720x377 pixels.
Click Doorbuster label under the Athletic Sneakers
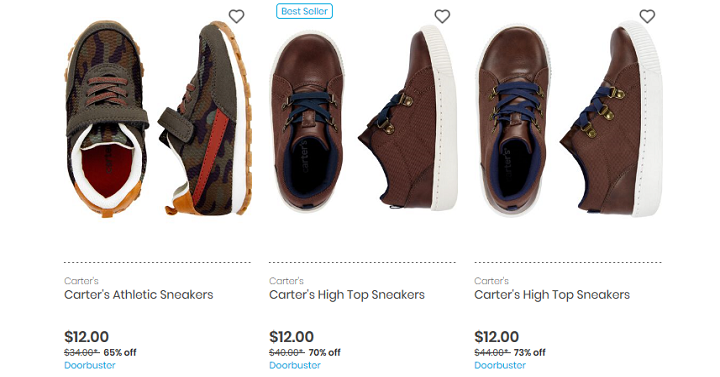pyautogui.click(x=90, y=365)
